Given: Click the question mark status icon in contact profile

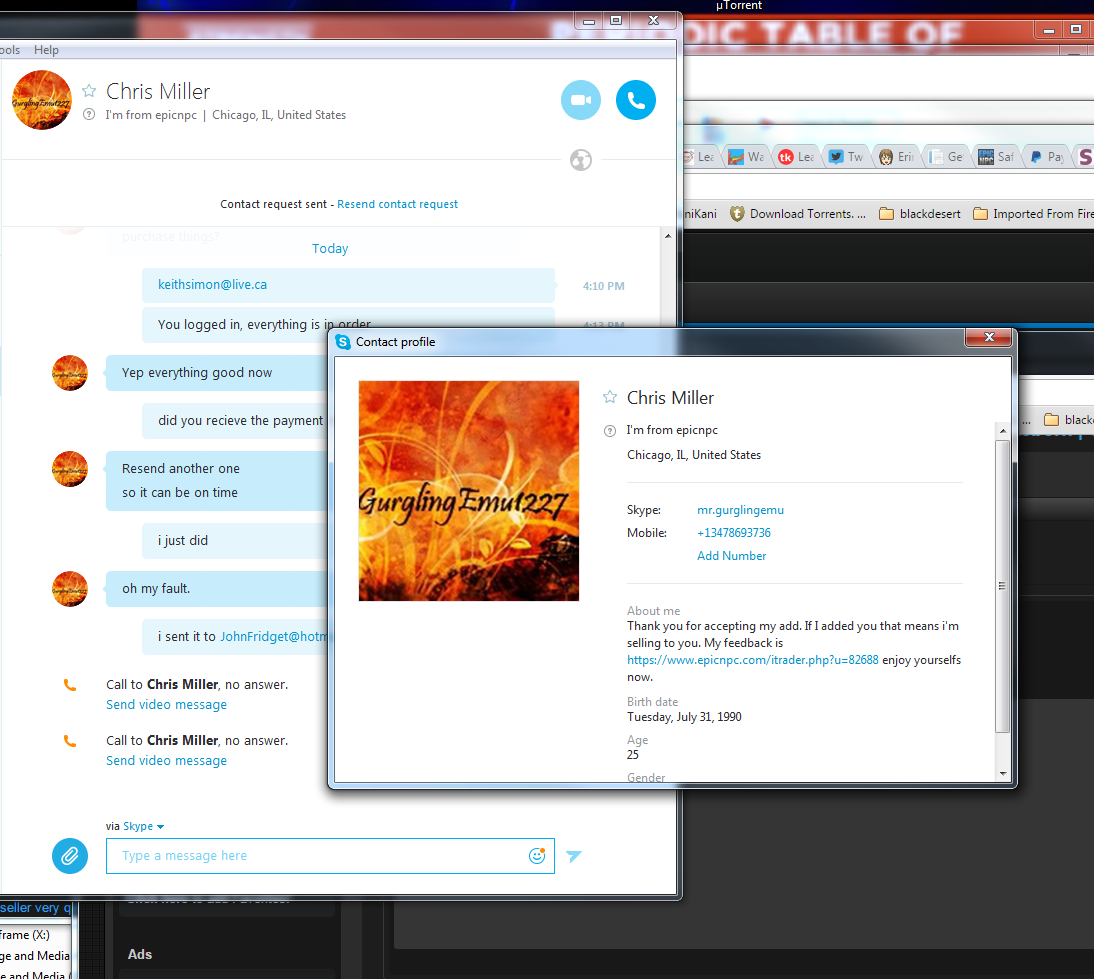Looking at the screenshot, I should (x=610, y=431).
